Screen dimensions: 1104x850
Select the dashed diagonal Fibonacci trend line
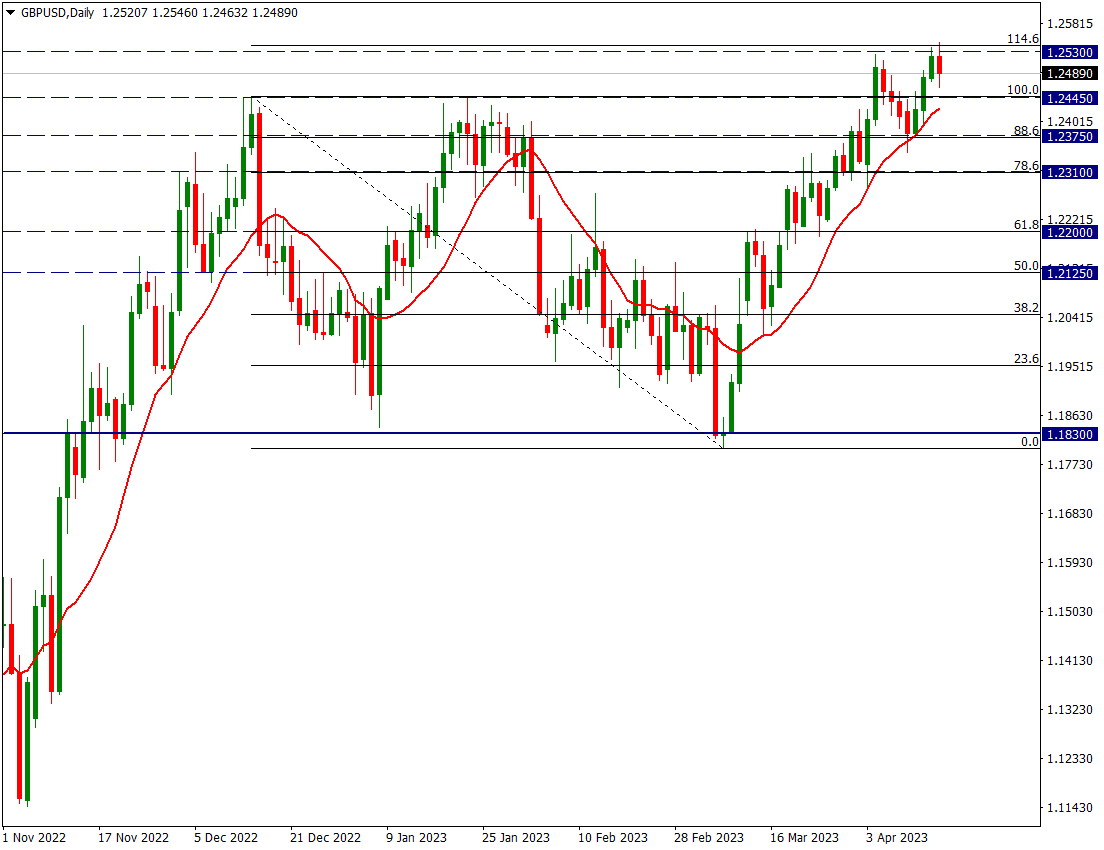[487, 273]
